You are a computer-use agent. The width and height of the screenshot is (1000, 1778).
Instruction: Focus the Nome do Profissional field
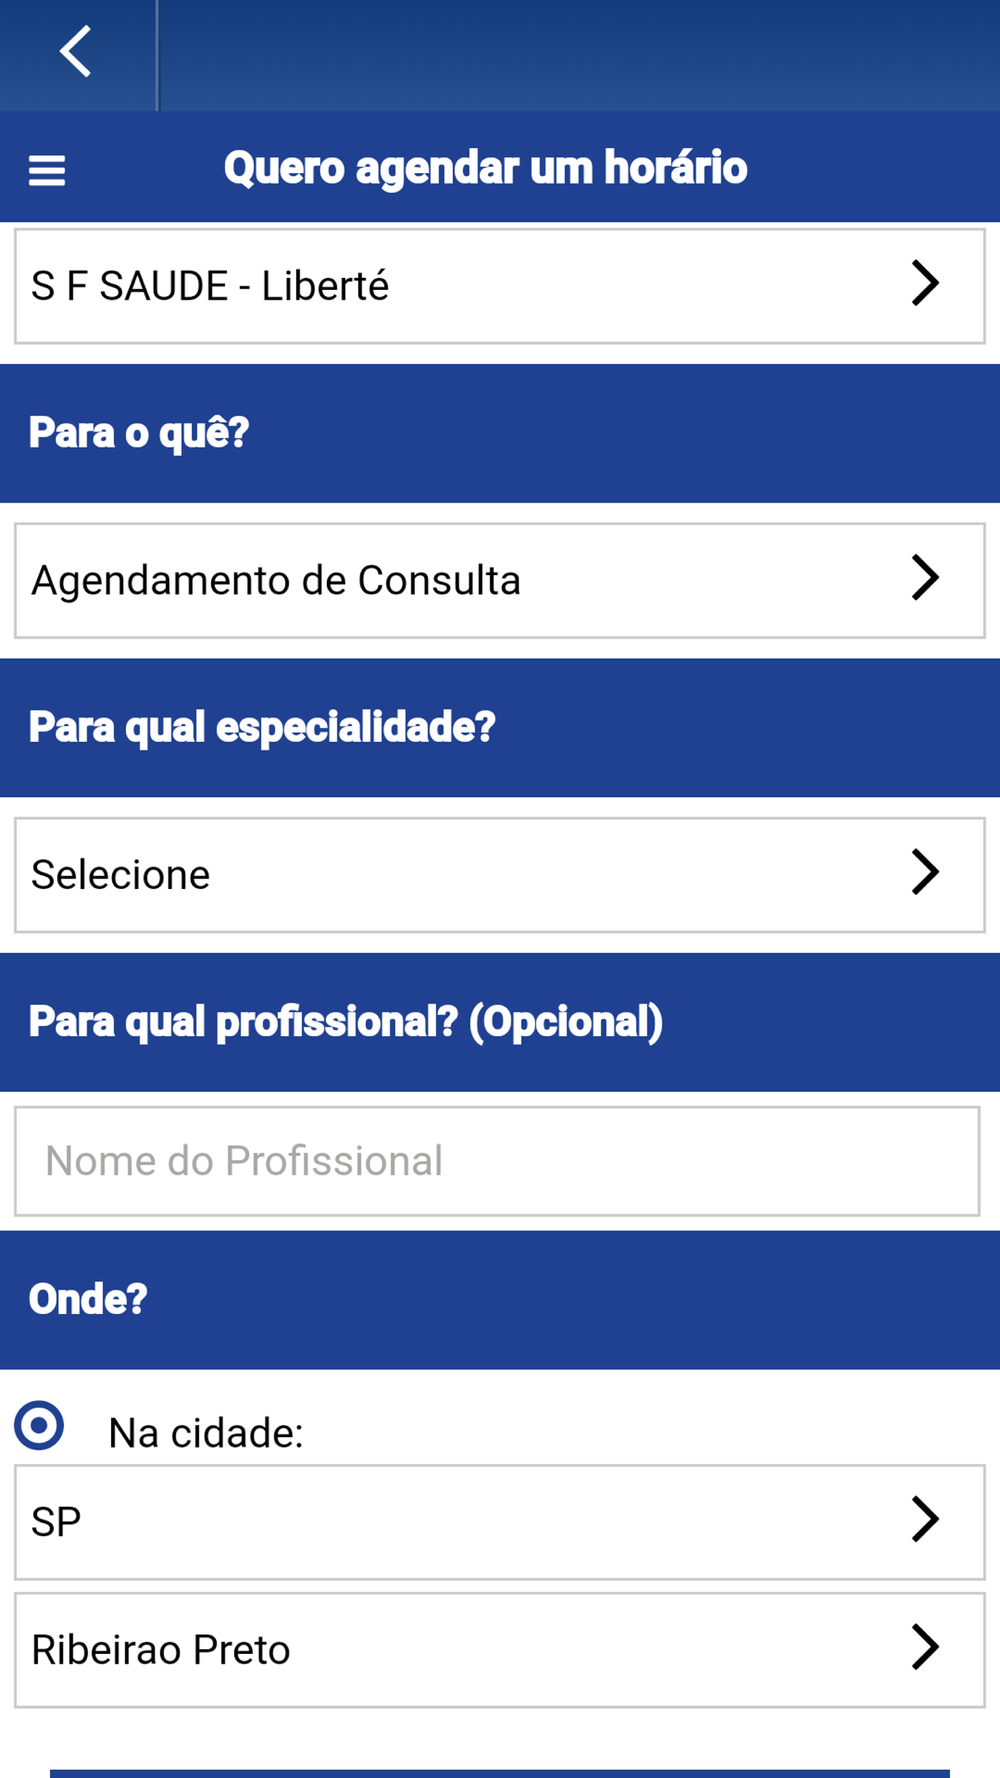coord(497,1161)
